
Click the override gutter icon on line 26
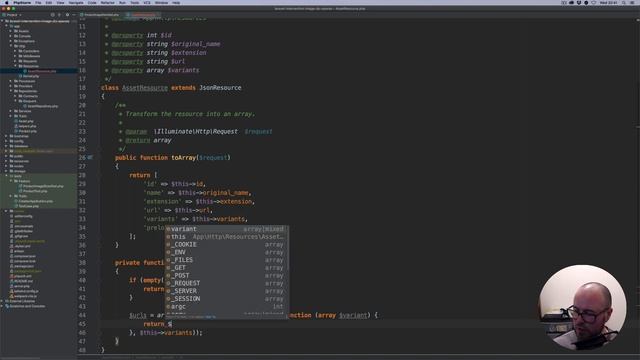(90, 157)
